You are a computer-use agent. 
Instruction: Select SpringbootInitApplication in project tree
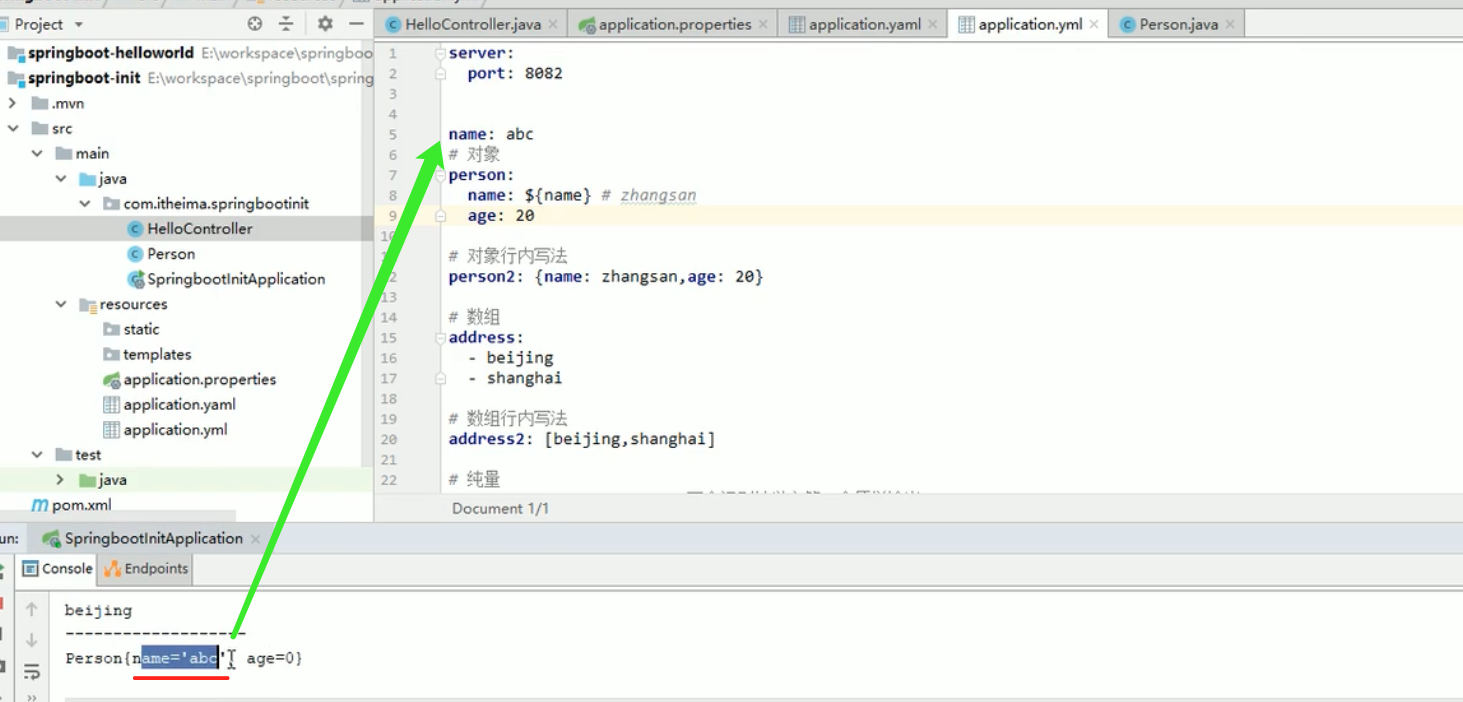pos(236,279)
